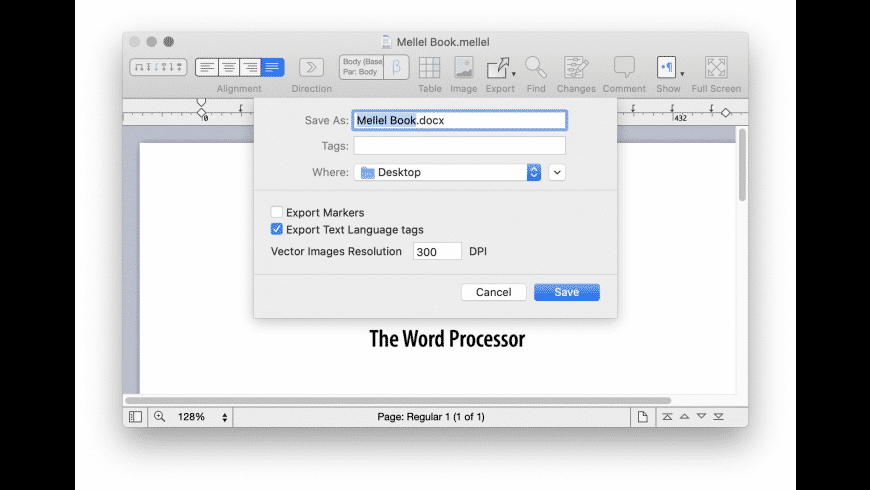Toggle the sidebar panel icon in status bar
870x490 pixels.
point(135,417)
